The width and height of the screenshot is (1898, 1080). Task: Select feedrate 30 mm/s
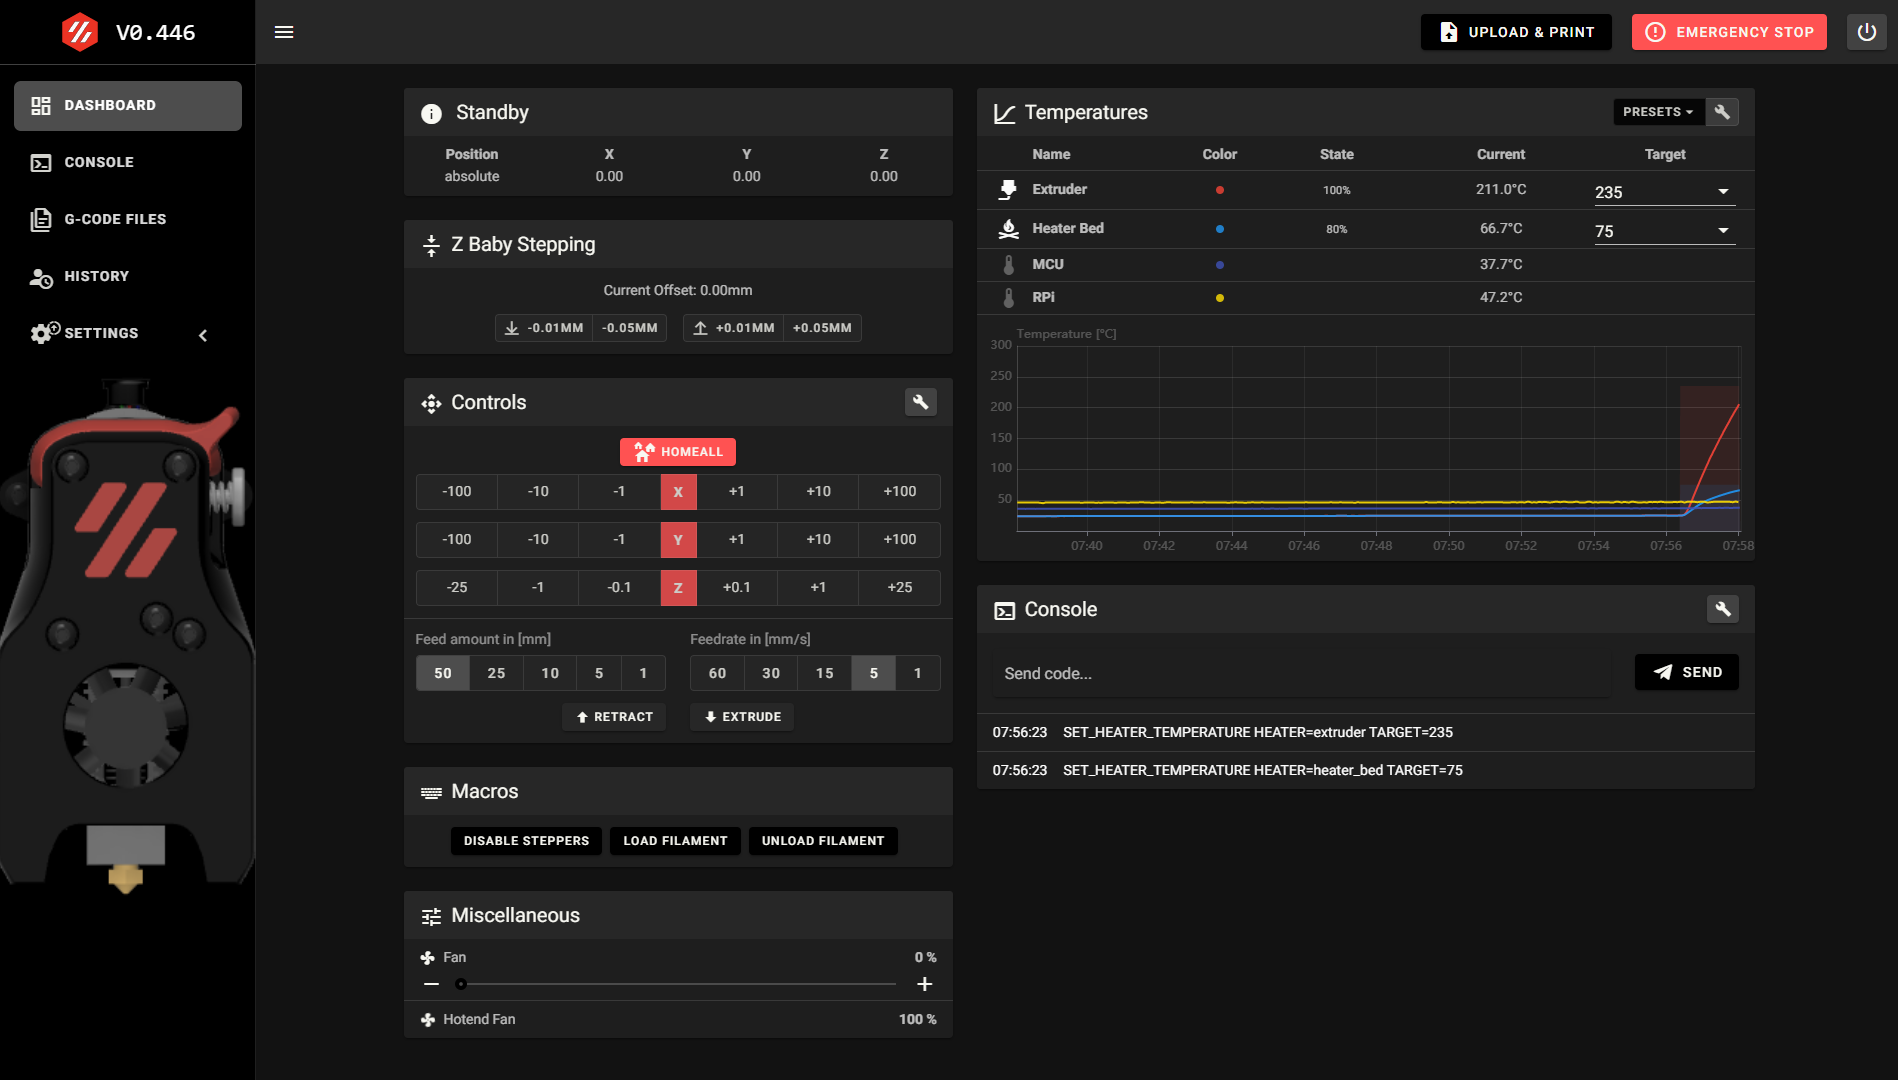click(x=771, y=673)
